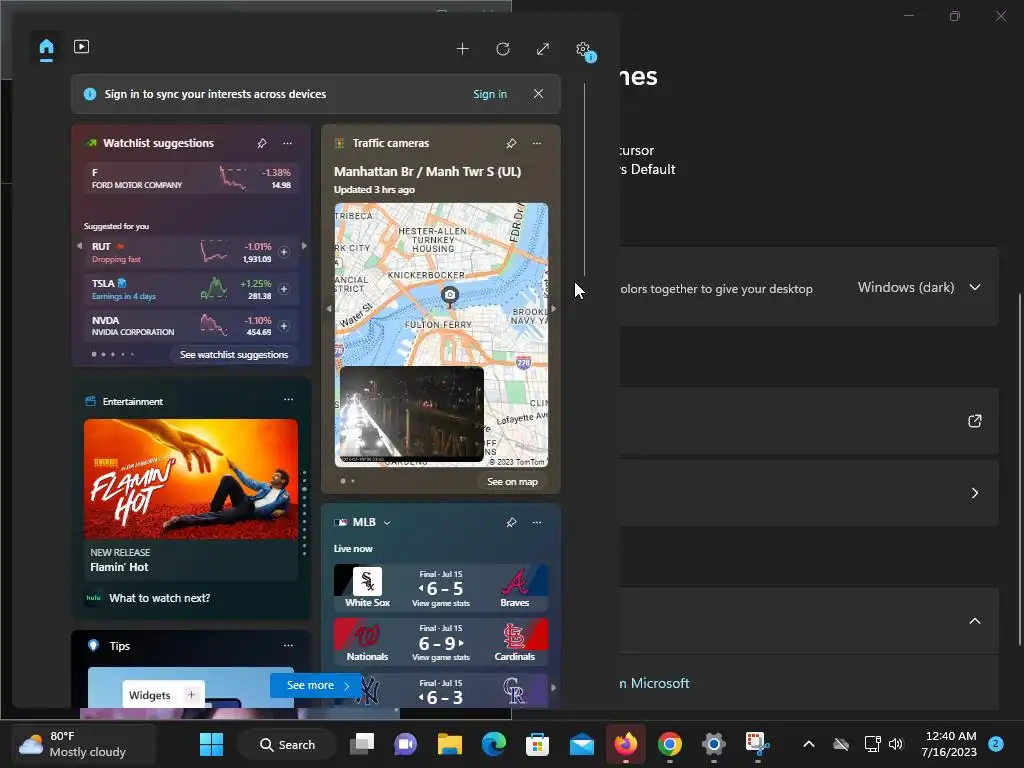Click Sign in link in banner

pyautogui.click(x=490, y=94)
